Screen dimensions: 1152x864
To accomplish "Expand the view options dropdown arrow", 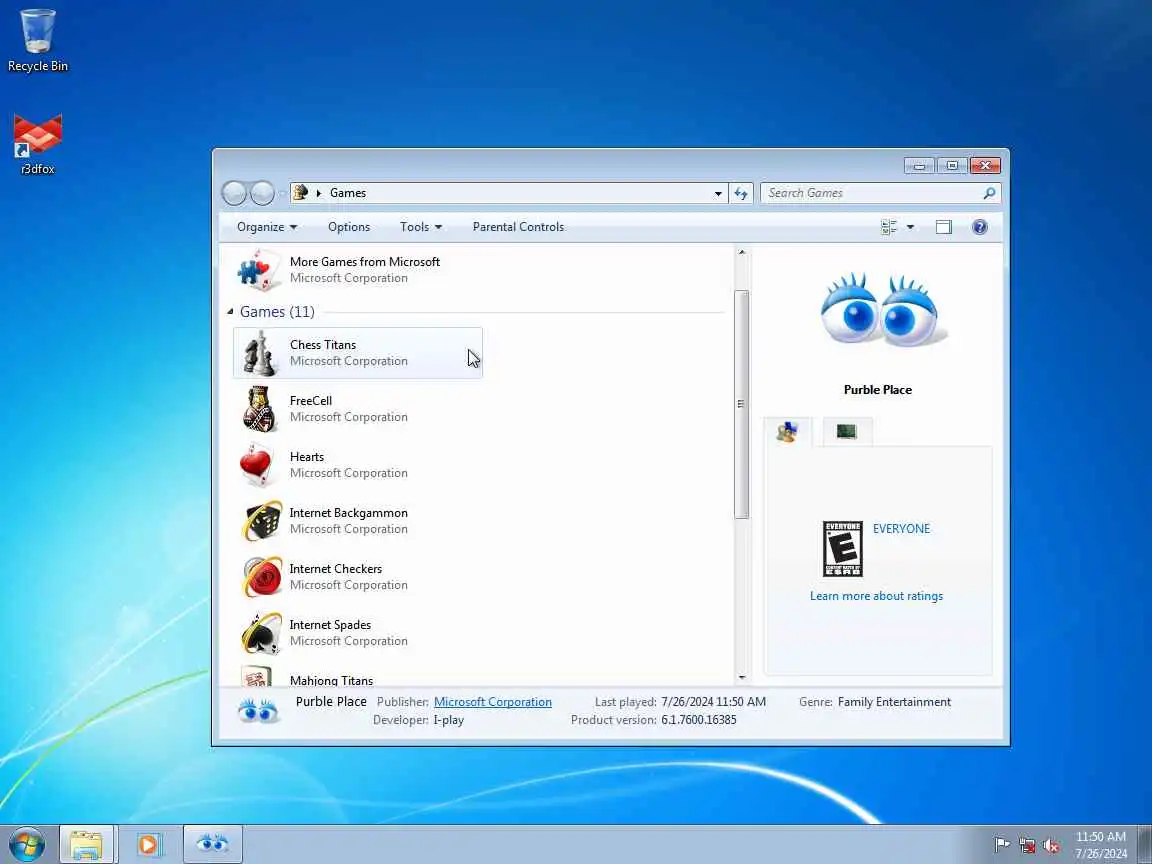I will click(910, 227).
